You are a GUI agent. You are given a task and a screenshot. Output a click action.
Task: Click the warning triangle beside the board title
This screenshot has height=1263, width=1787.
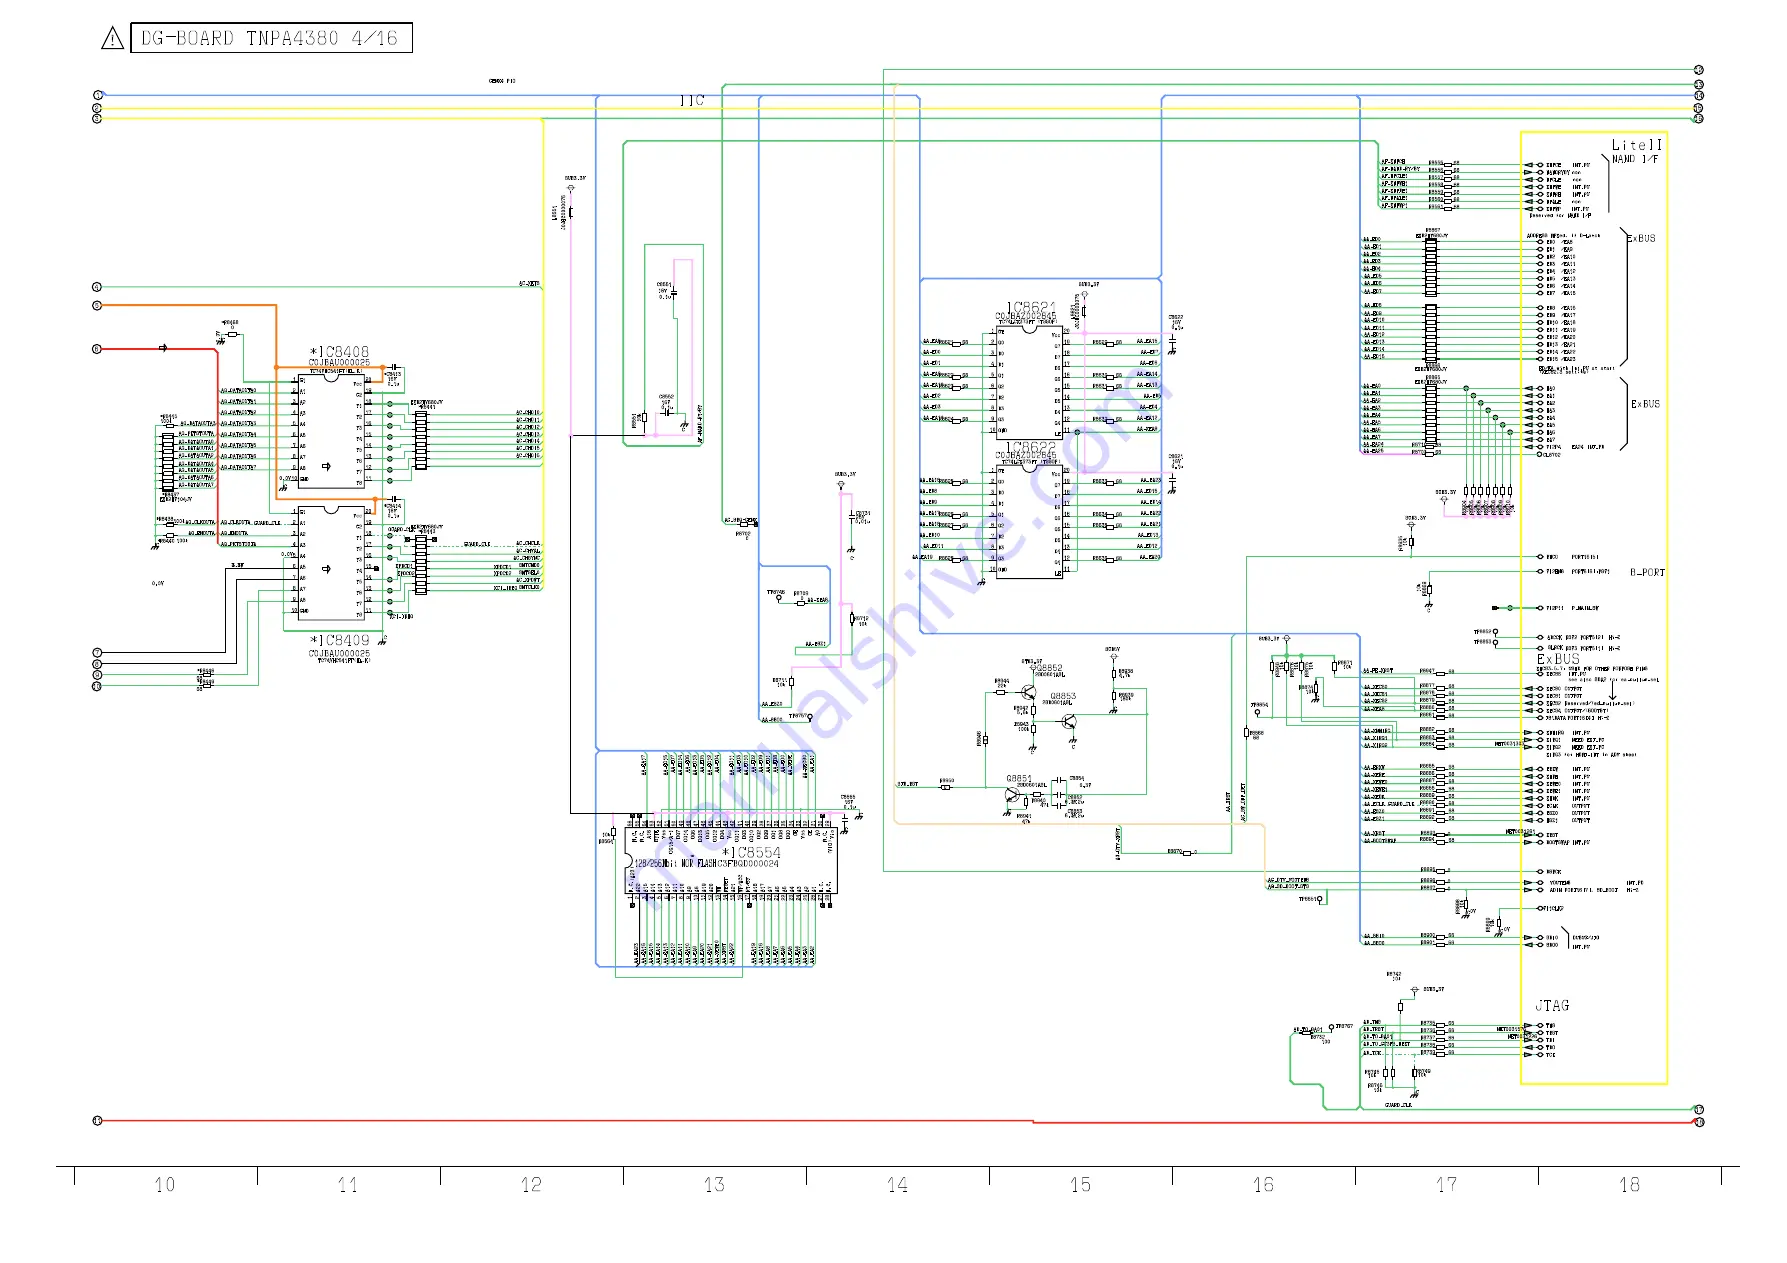[x=113, y=39]
